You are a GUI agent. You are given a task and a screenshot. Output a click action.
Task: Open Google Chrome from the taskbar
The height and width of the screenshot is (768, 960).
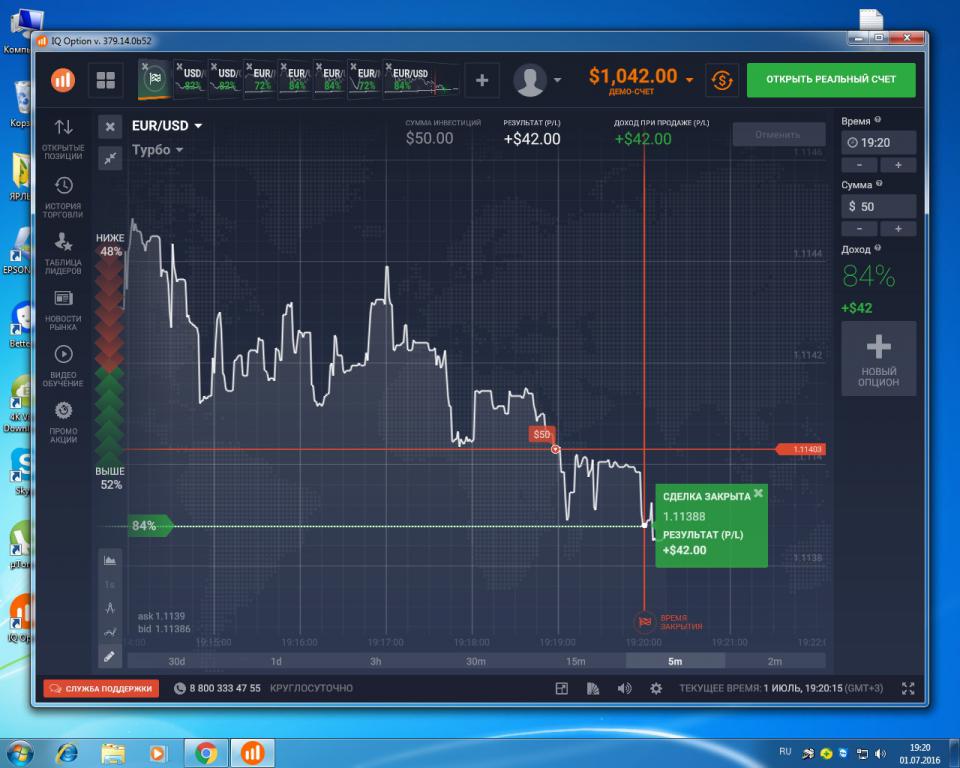pos(206,753)
